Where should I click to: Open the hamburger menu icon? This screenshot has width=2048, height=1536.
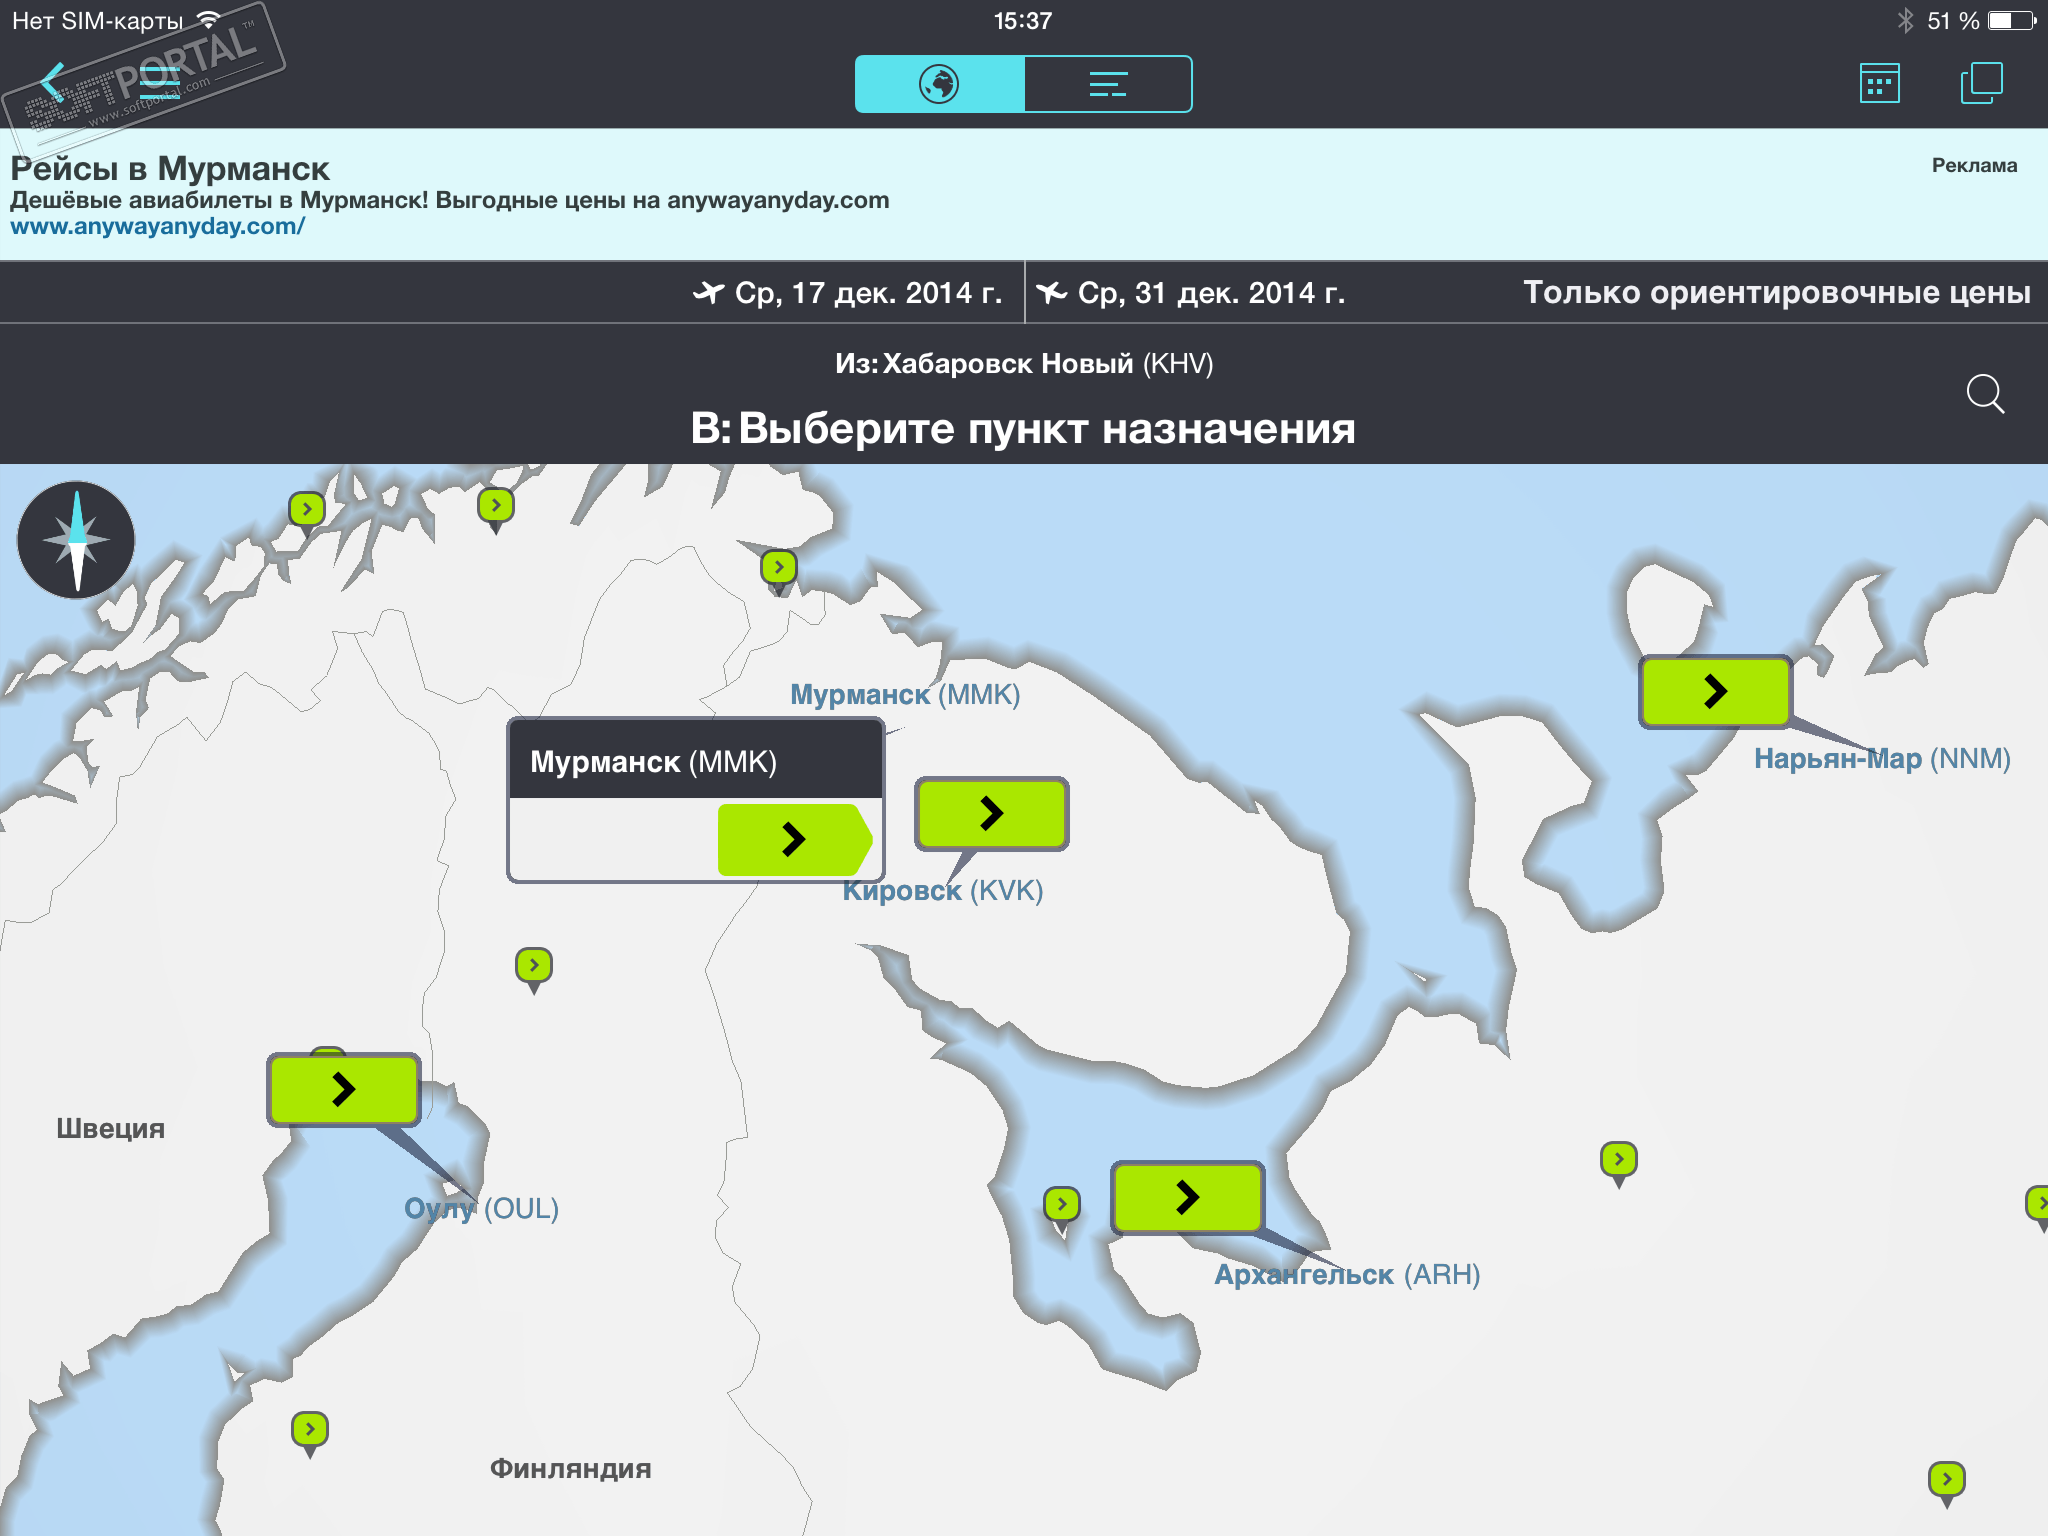[160, 83]
